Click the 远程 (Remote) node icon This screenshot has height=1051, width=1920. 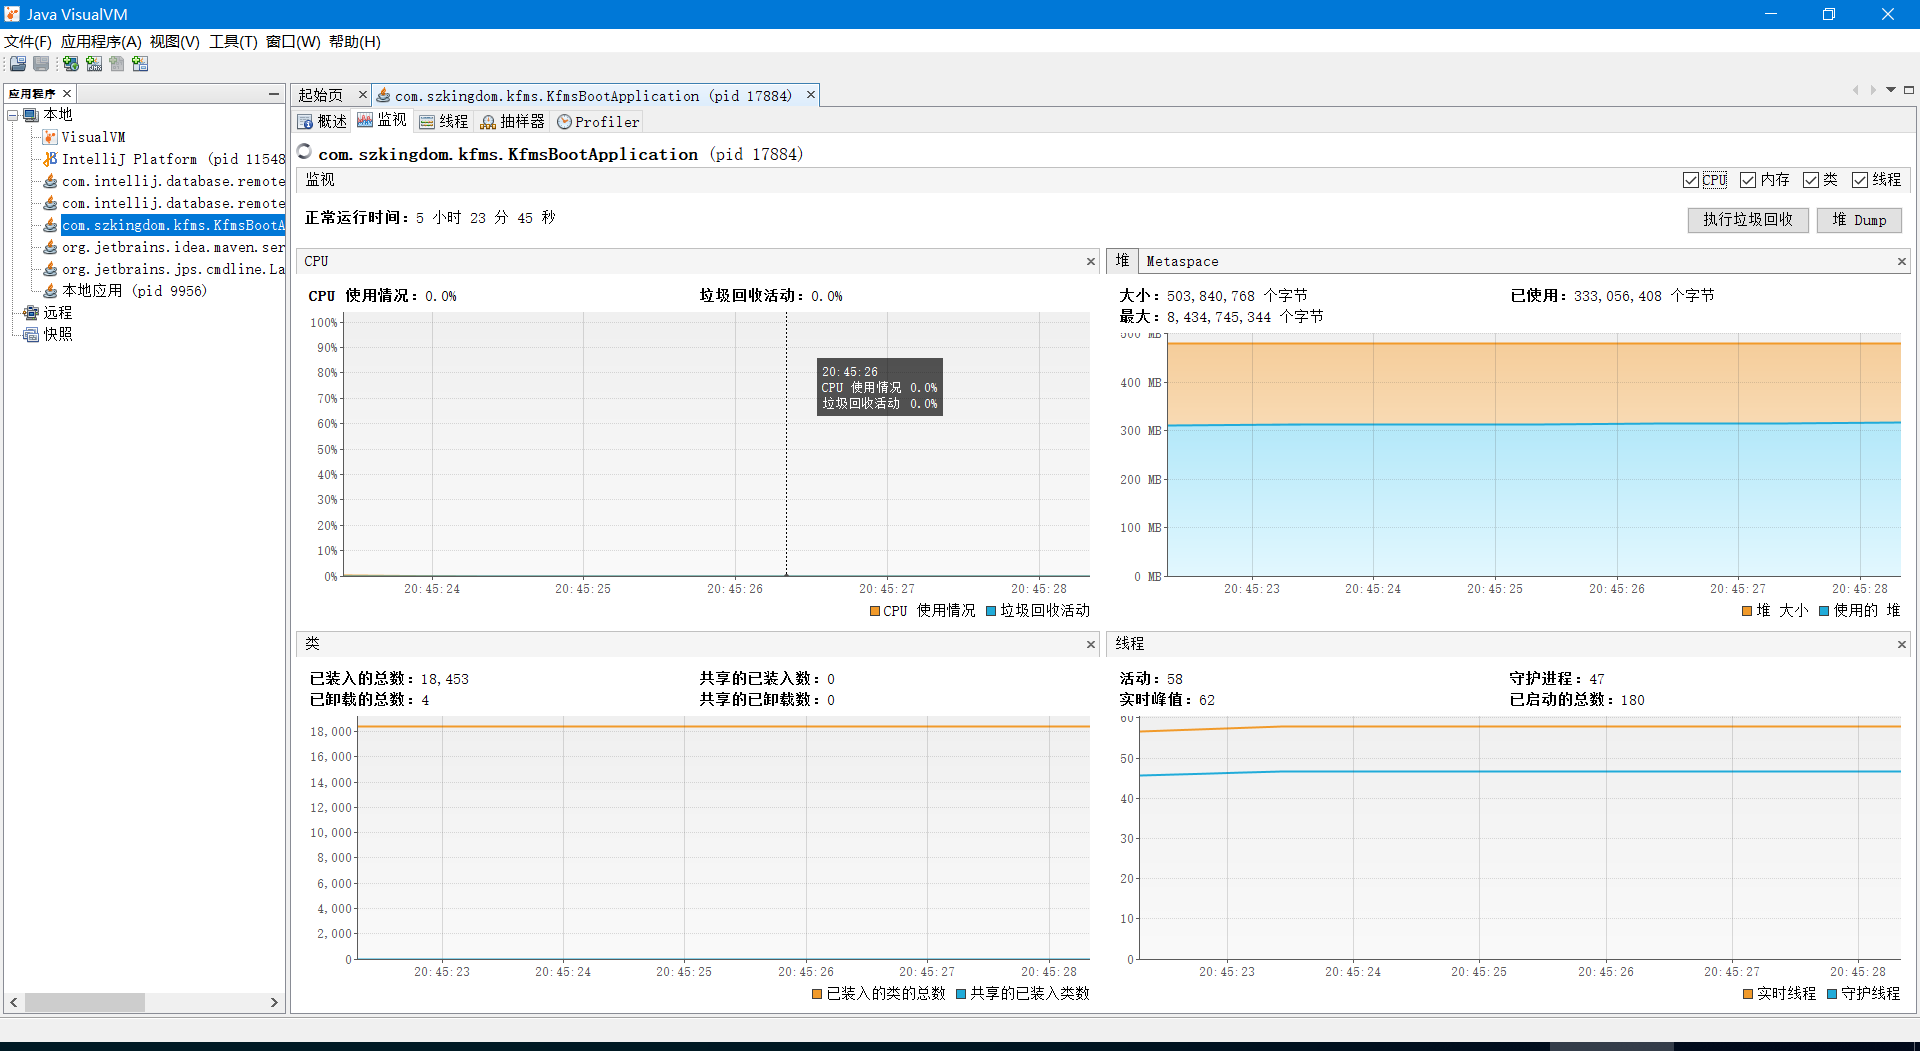(x=31, y=313)
